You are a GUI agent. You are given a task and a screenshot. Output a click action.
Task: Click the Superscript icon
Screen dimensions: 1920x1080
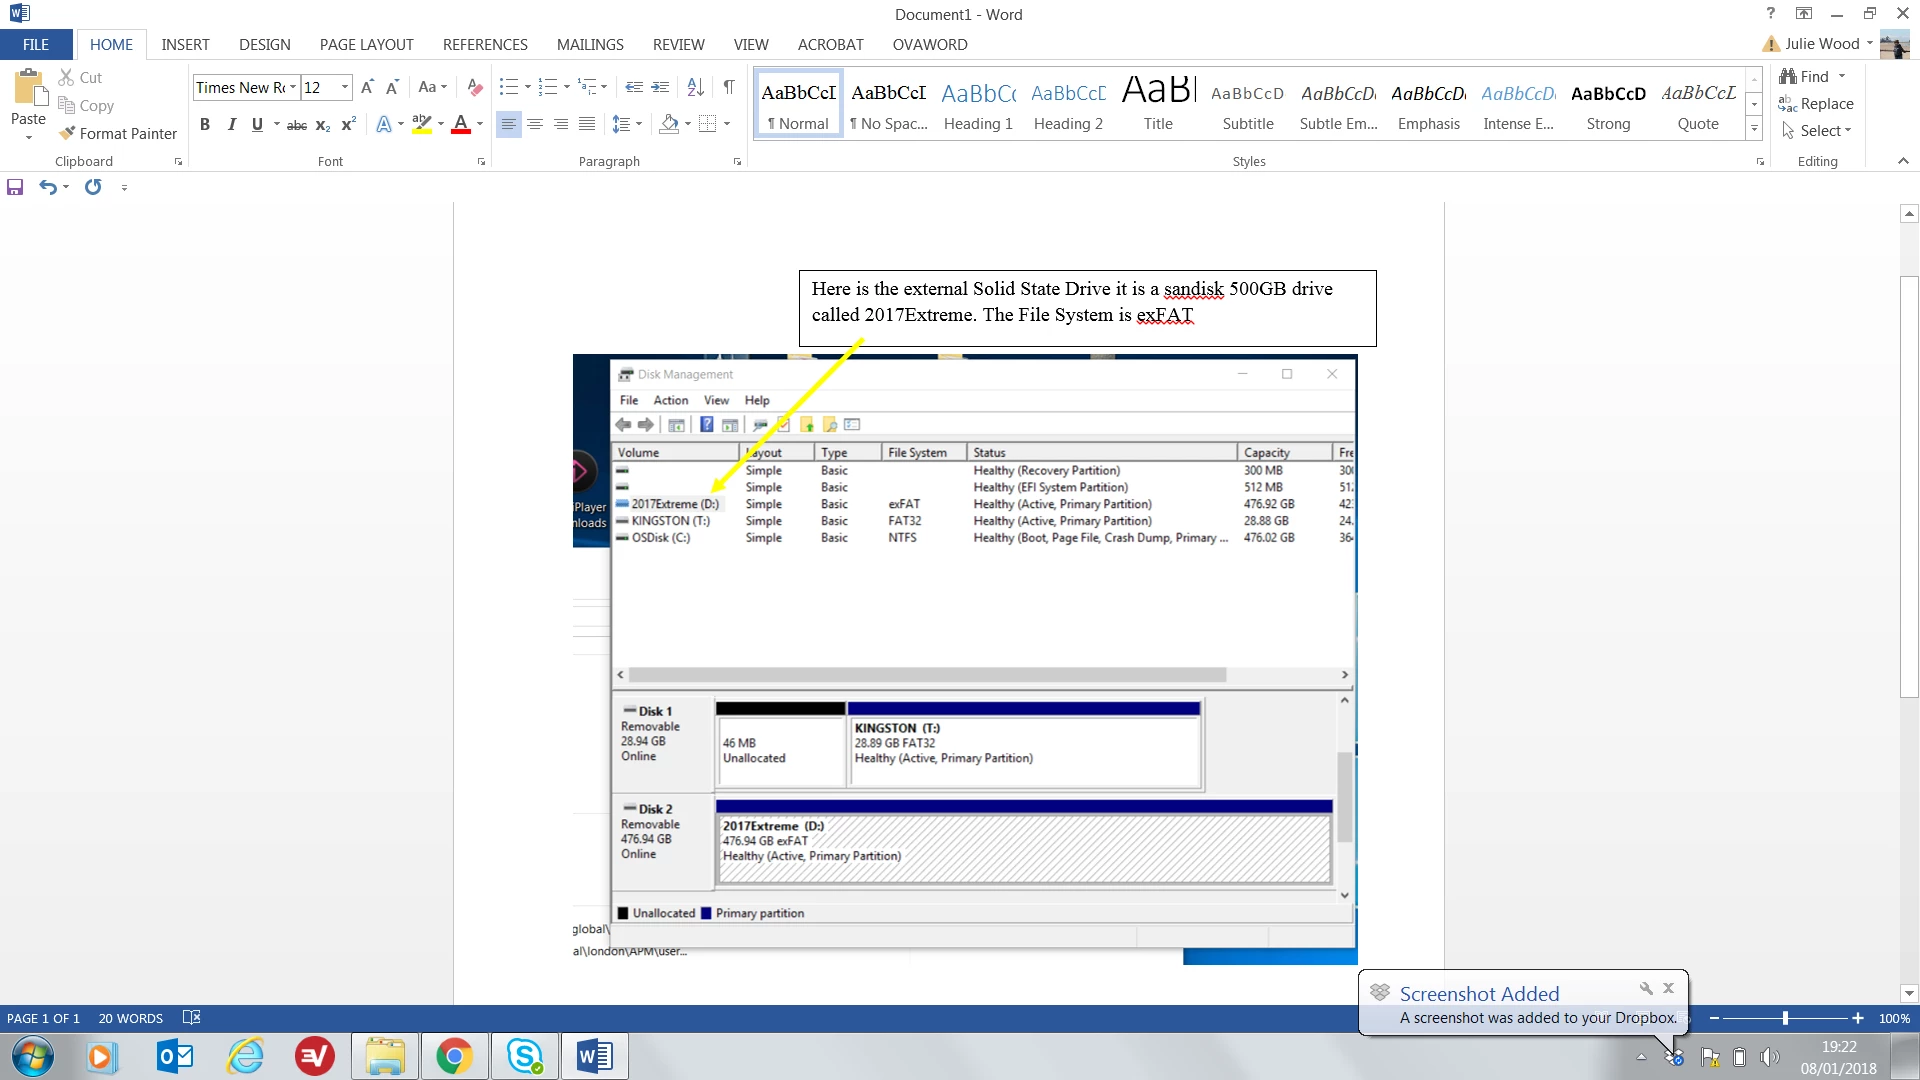tap(348, 125)
